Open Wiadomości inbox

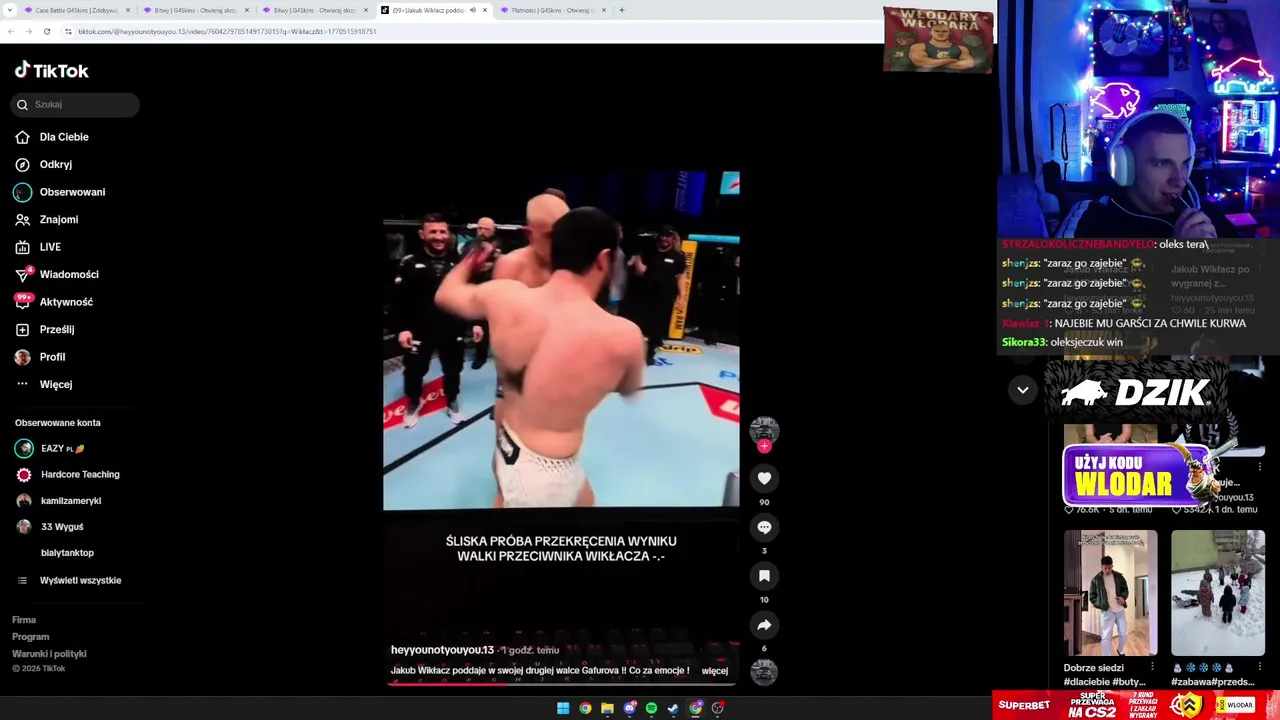click(69, 274)
